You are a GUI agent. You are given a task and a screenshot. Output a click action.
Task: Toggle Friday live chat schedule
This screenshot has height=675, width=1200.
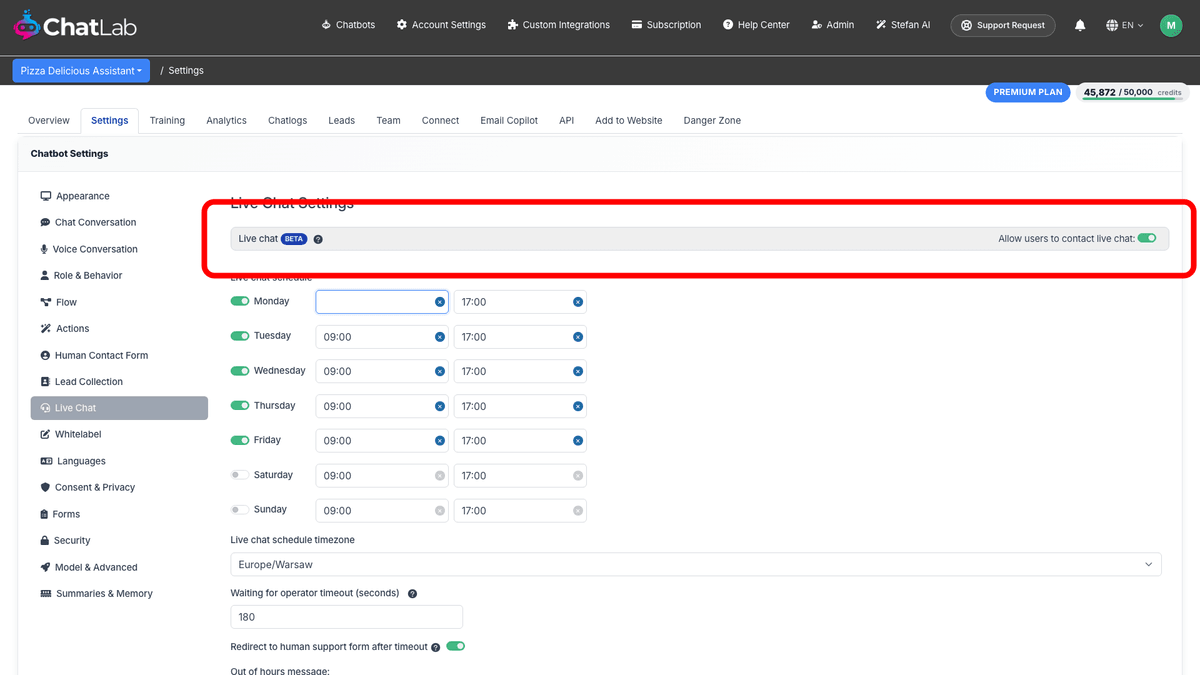[240, 440]
